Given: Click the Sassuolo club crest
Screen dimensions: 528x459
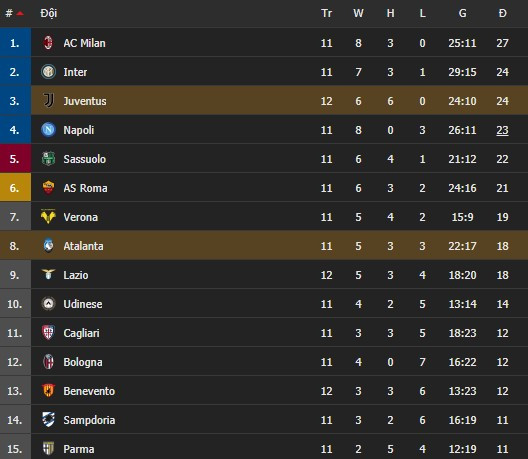Looking at the screenshot, I should (48, 159).
